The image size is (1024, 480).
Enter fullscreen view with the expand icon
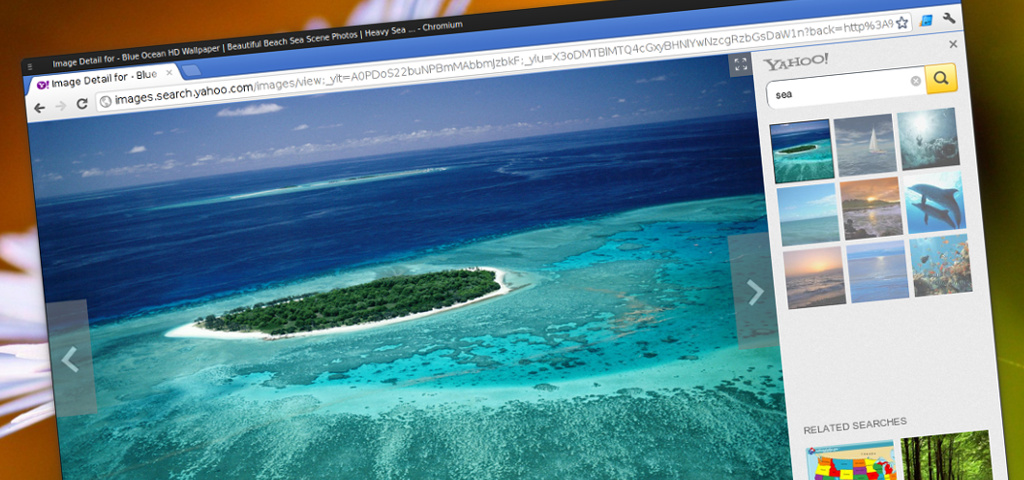[x=741, y=65]
